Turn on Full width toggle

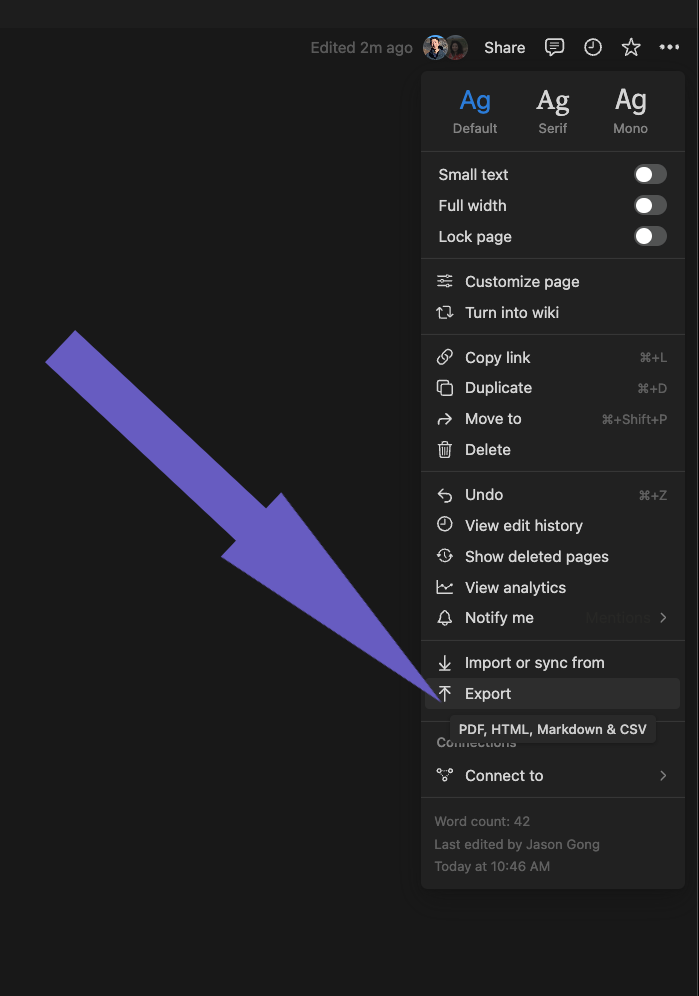click(650, 205)
